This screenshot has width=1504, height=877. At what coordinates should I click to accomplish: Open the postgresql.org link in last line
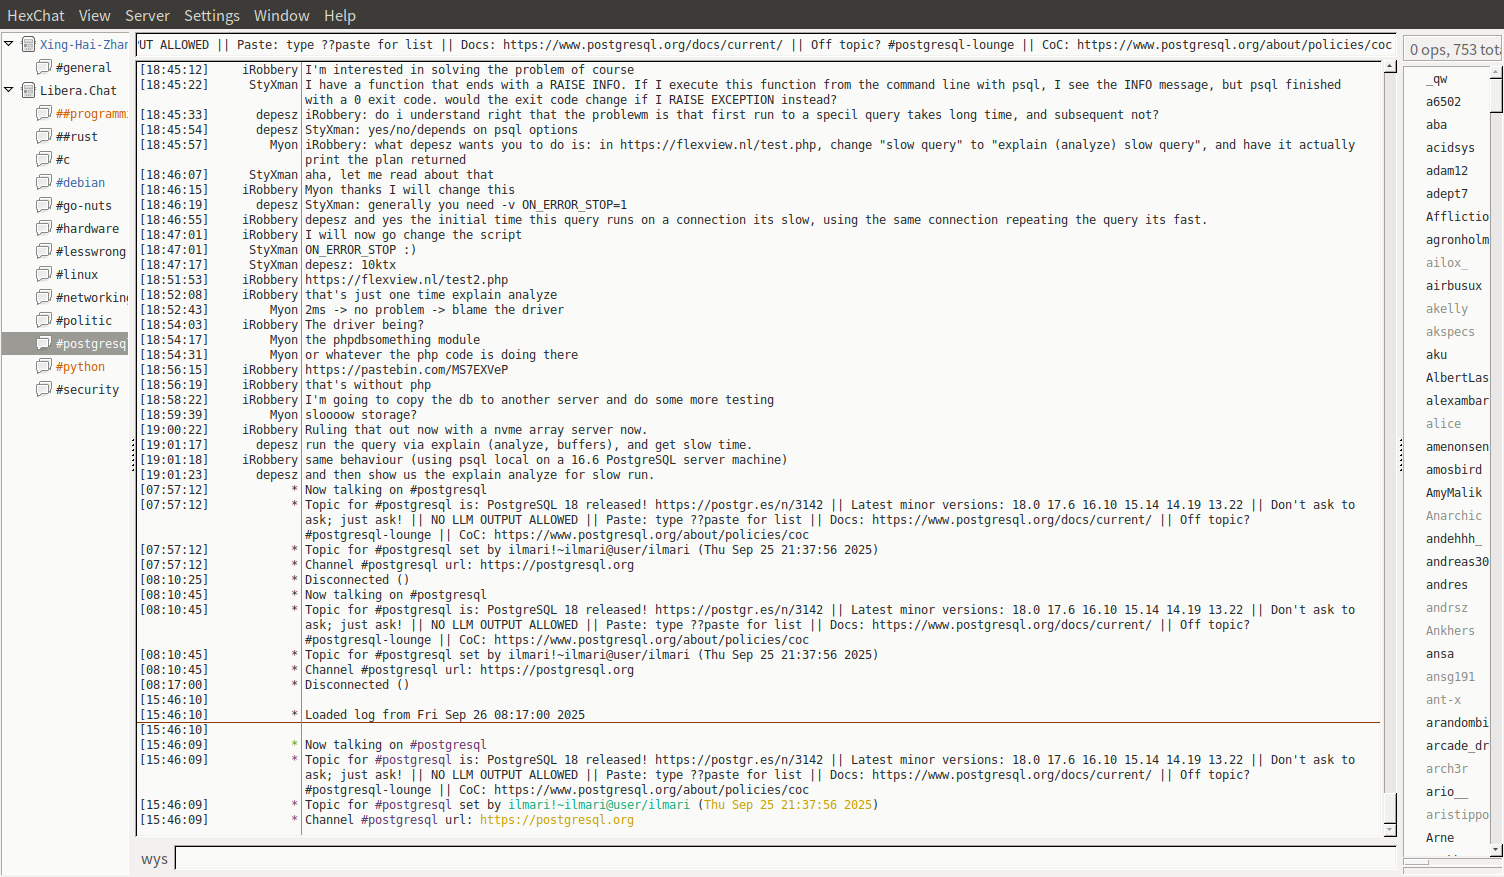tap(556, 820)
